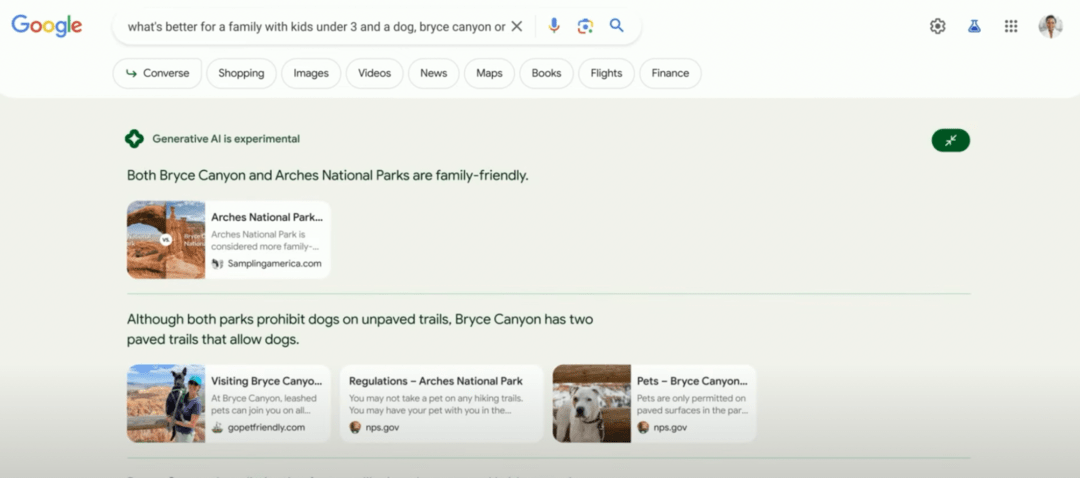The width and height of the screenshot is (1080, 478).
Task: Select the Converse chip
Action: tap(158, 73)
